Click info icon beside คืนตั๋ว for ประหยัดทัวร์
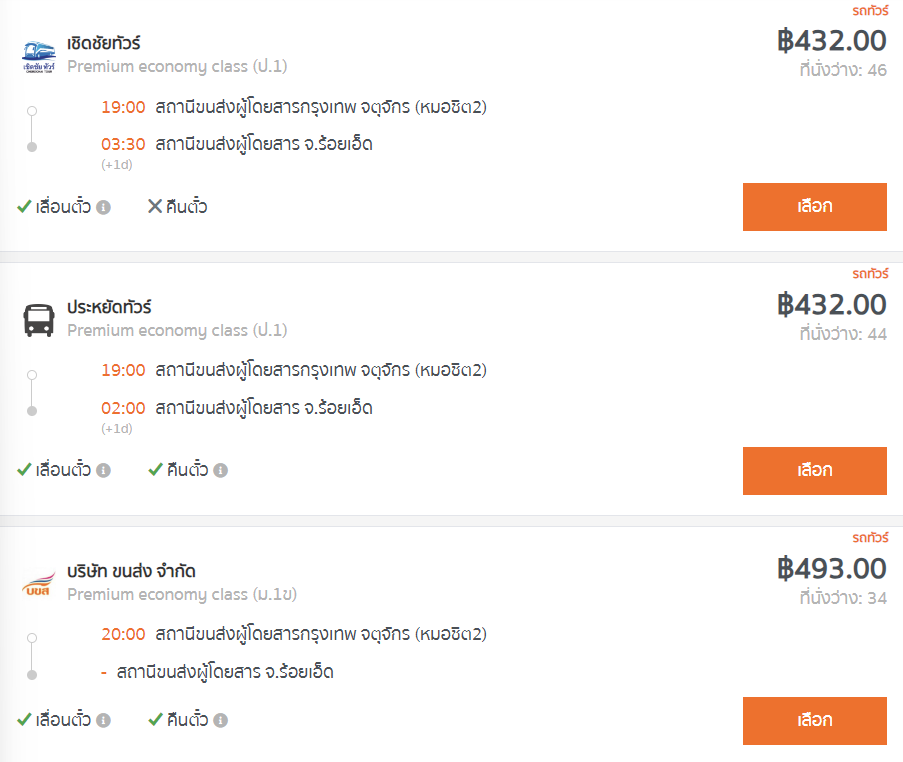The height and width of the screenshot is (762, 903). pos(221,470)
